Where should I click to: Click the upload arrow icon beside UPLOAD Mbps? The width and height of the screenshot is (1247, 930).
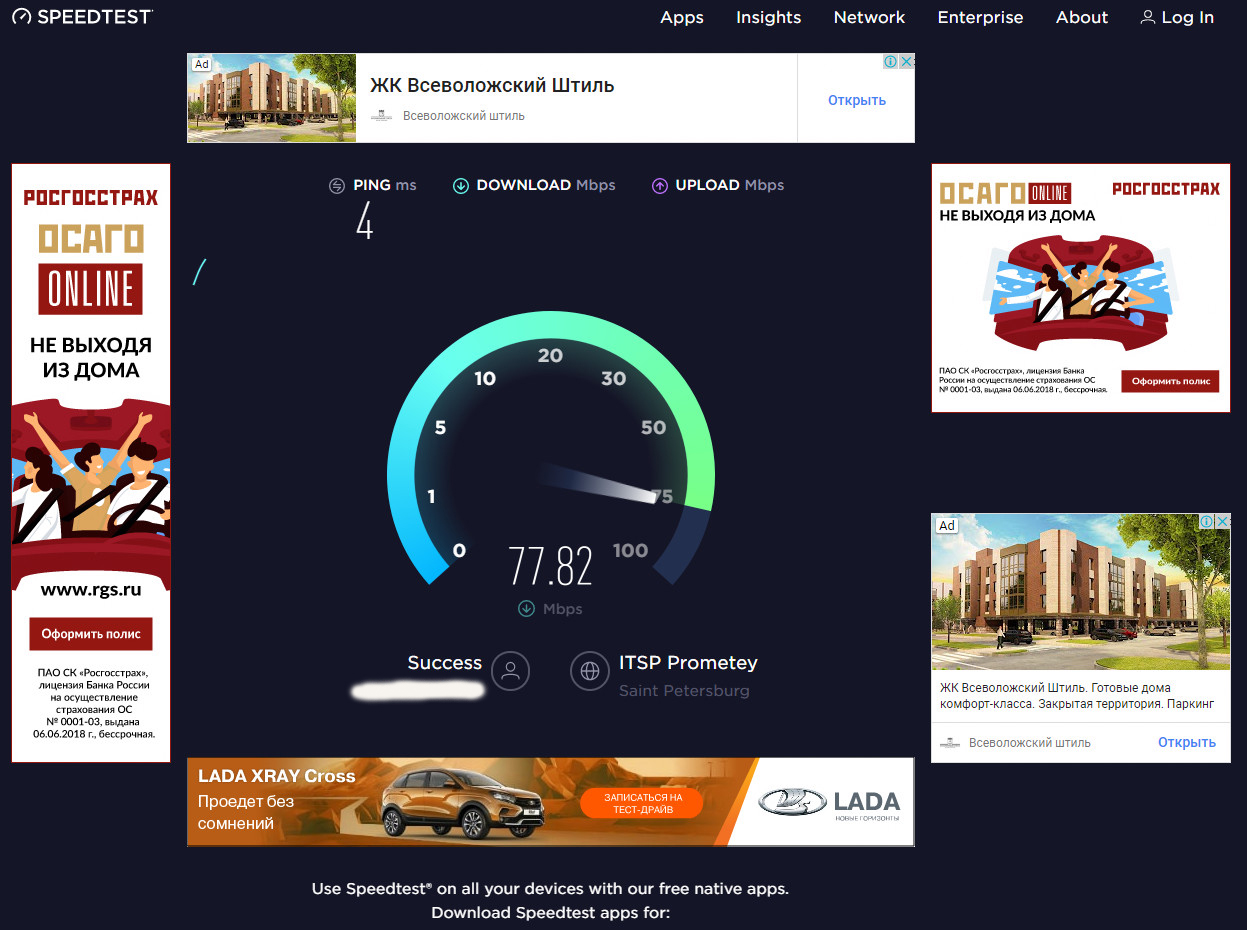[x=660, y=186]
